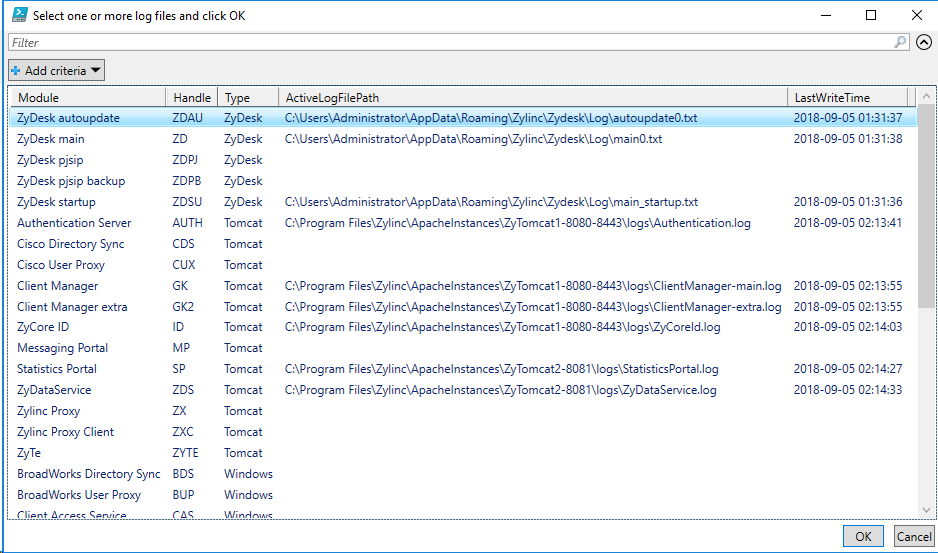Click the autoupdate0.txt log file path
The image size is (938, 553).
pyautogui.click(x=491, y=118)
